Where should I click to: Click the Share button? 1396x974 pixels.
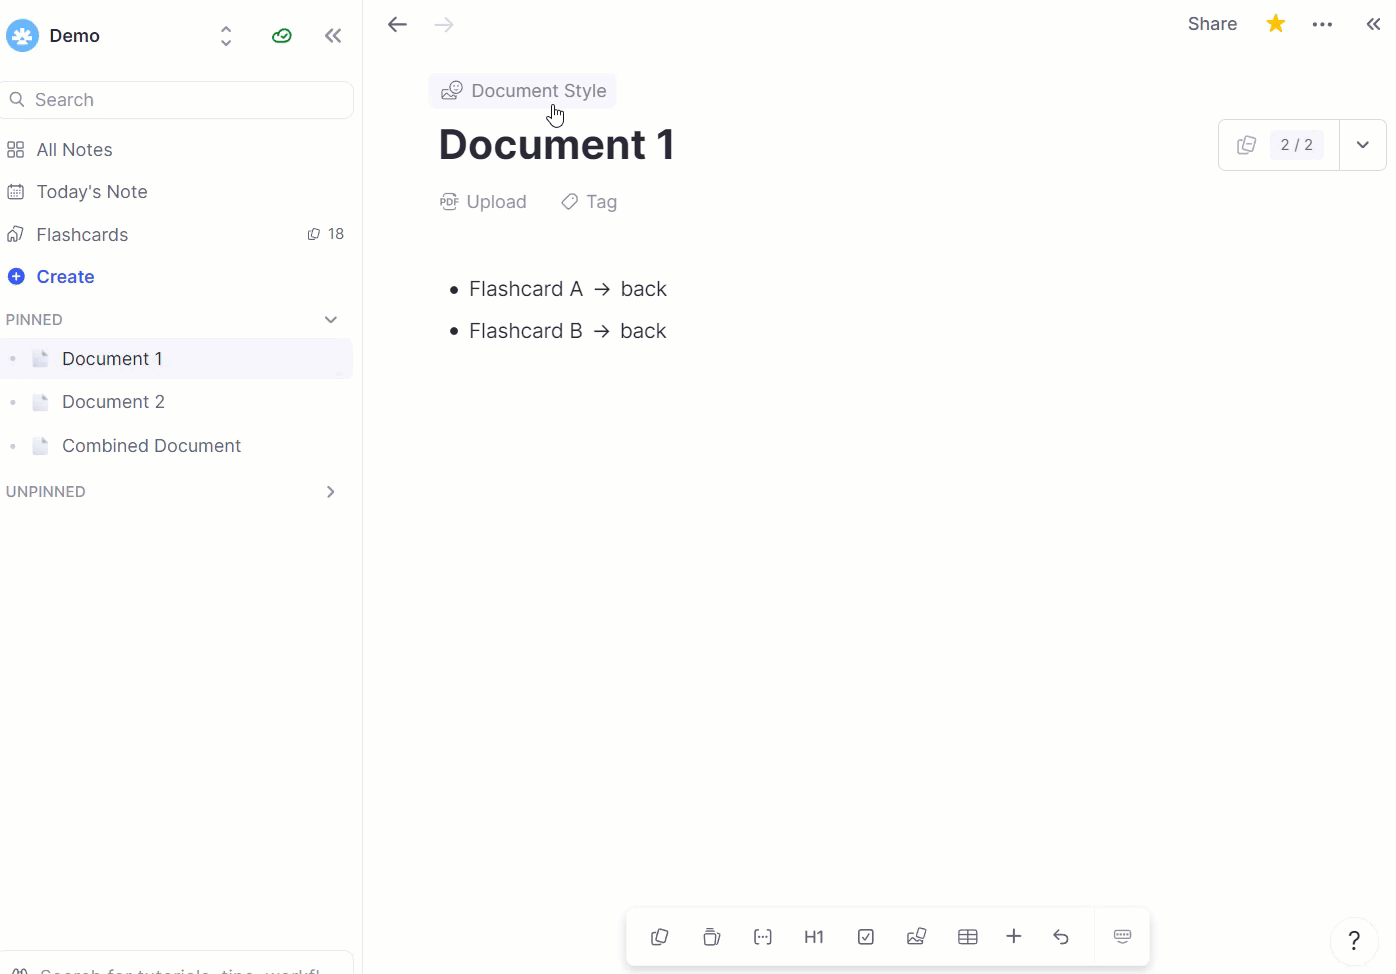point(1212,24)
